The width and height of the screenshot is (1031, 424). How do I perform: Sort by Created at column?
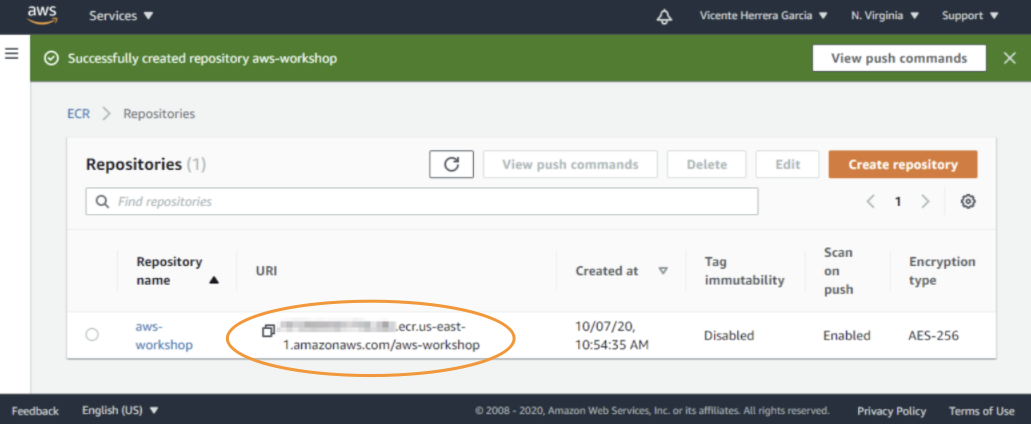tap(621, 271)
